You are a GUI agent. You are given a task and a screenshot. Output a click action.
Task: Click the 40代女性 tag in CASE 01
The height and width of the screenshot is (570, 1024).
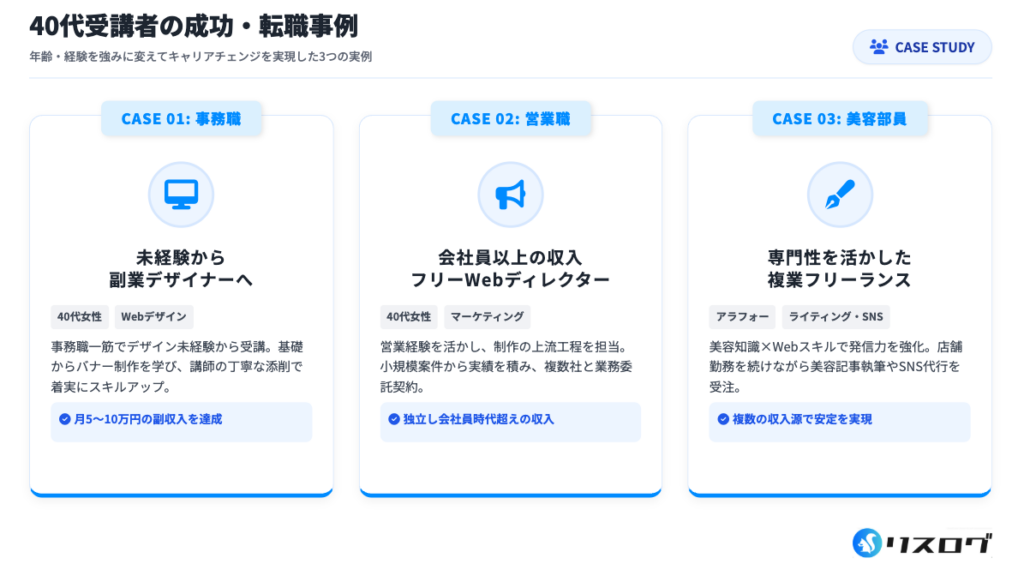[80, 317]
